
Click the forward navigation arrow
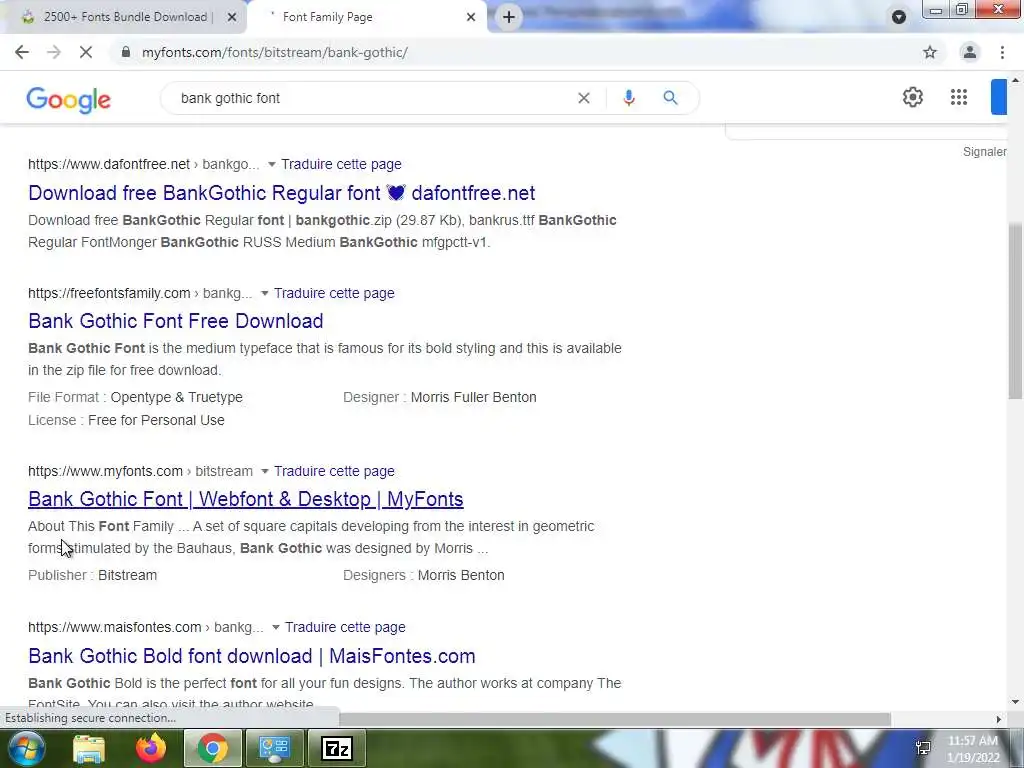click(54, 52)
